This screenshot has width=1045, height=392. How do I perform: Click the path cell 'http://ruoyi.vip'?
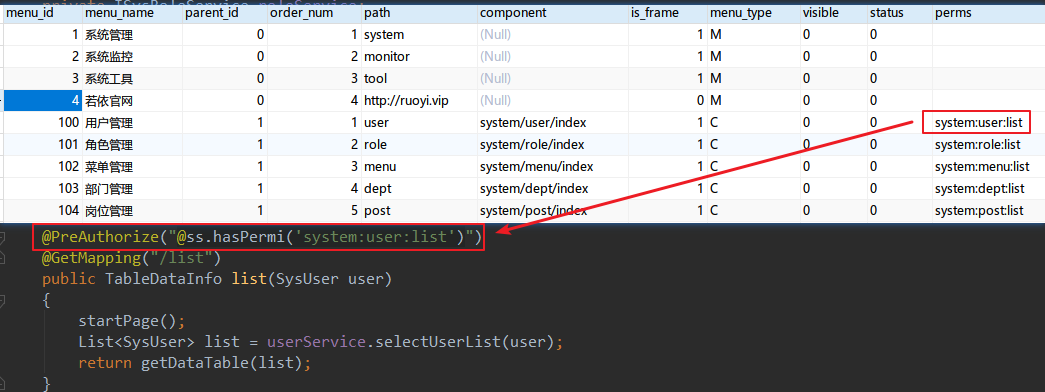tap(419, 101)
